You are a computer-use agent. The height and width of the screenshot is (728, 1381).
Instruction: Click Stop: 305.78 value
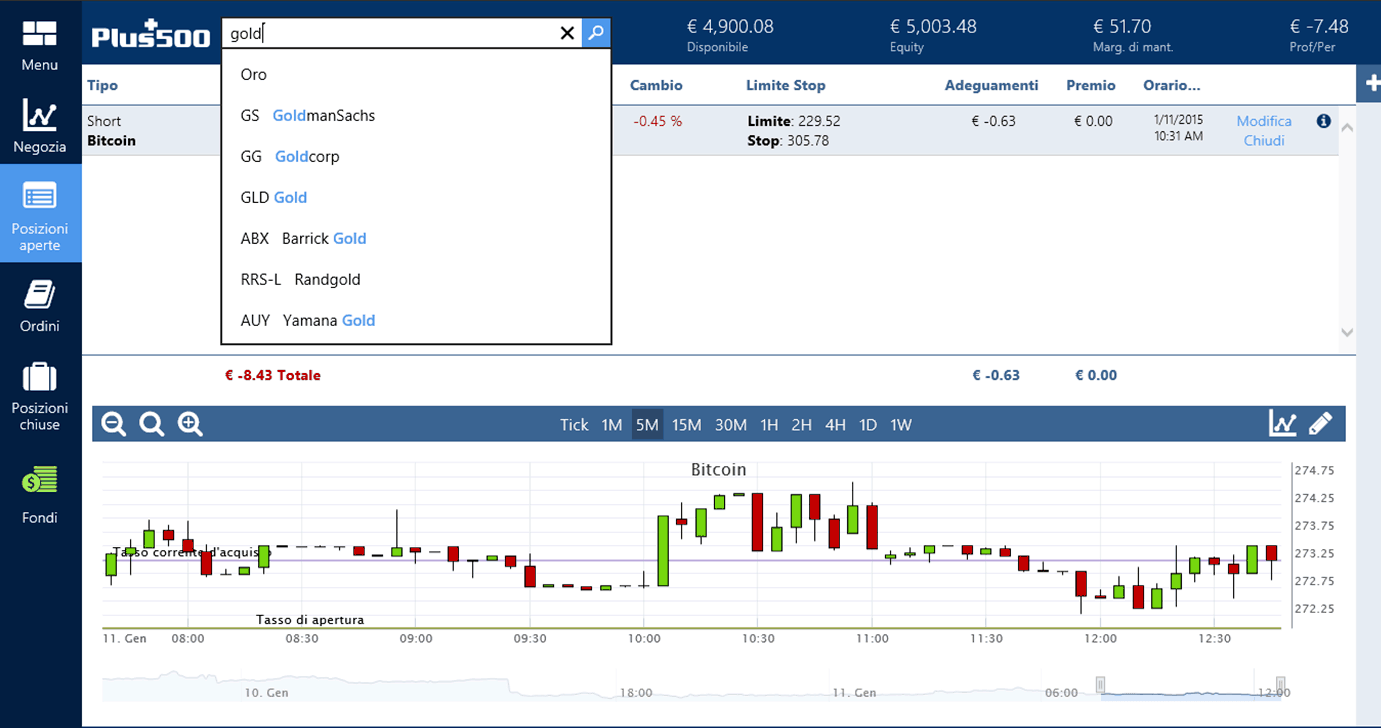(788, 141)
